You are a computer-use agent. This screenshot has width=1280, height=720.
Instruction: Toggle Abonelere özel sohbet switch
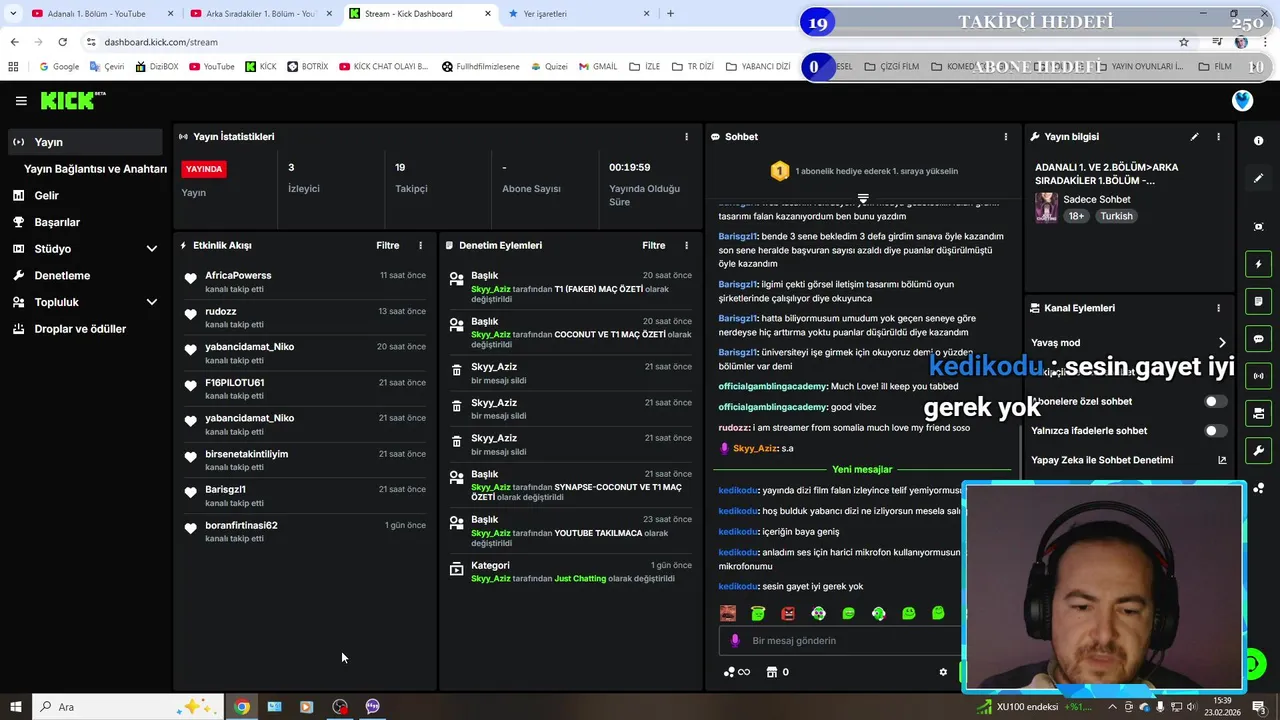click(x=1215, y=401)
